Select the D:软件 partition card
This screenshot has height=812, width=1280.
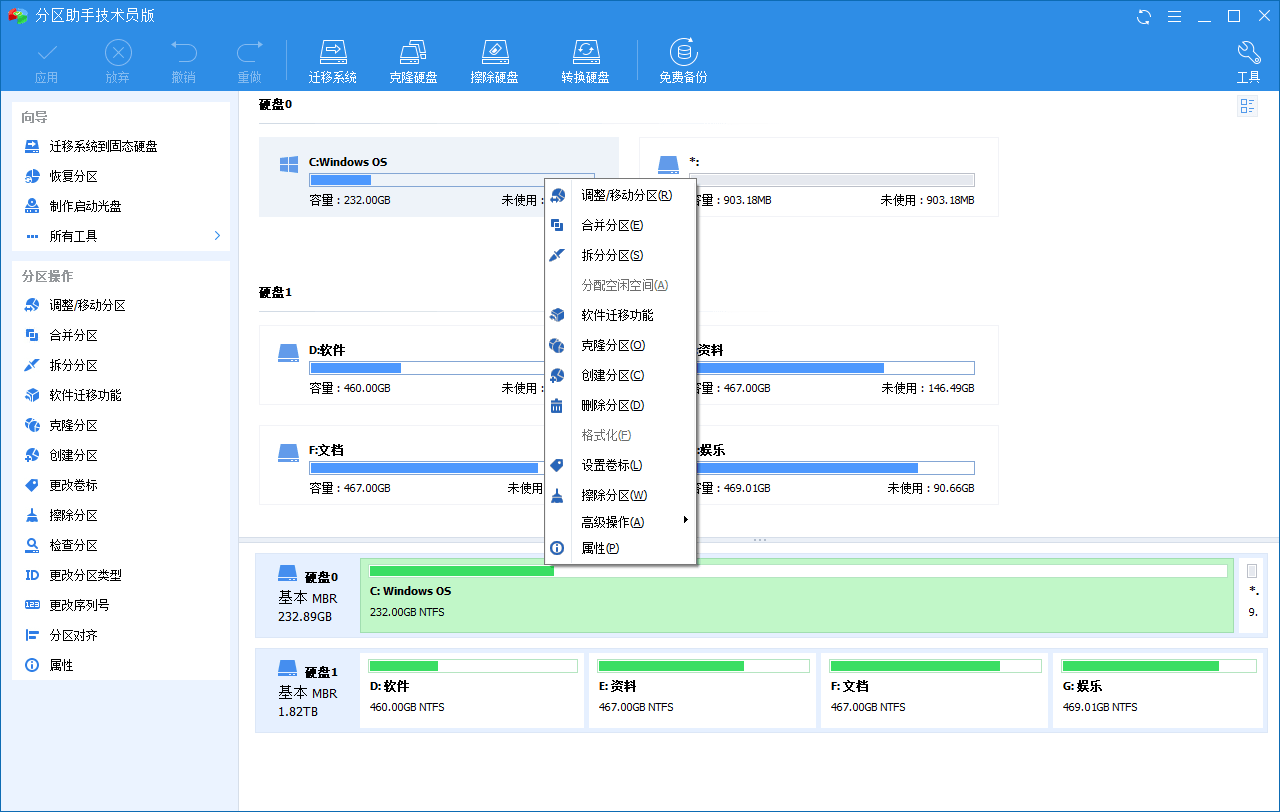click(439, 365)
